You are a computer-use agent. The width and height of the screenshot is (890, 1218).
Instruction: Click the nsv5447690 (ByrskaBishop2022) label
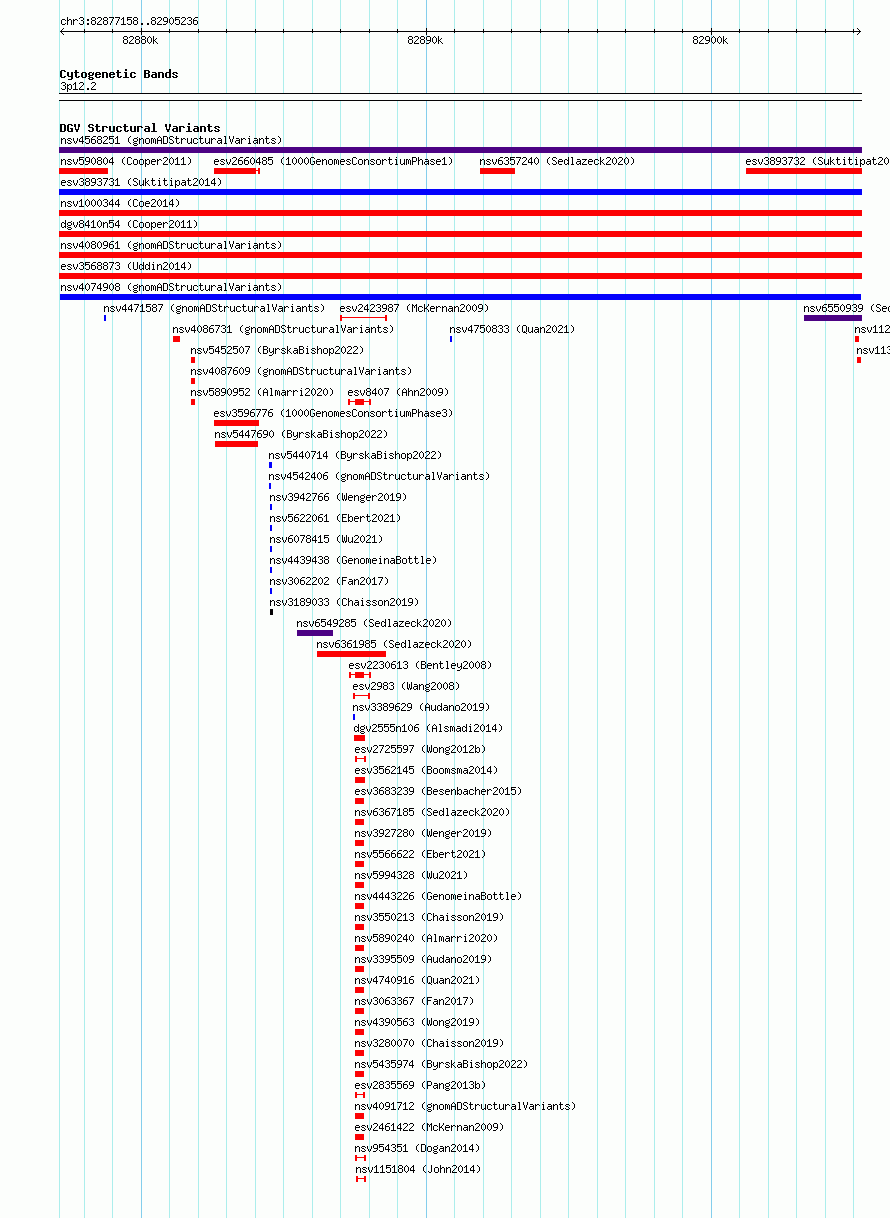[x=301, y=434]
